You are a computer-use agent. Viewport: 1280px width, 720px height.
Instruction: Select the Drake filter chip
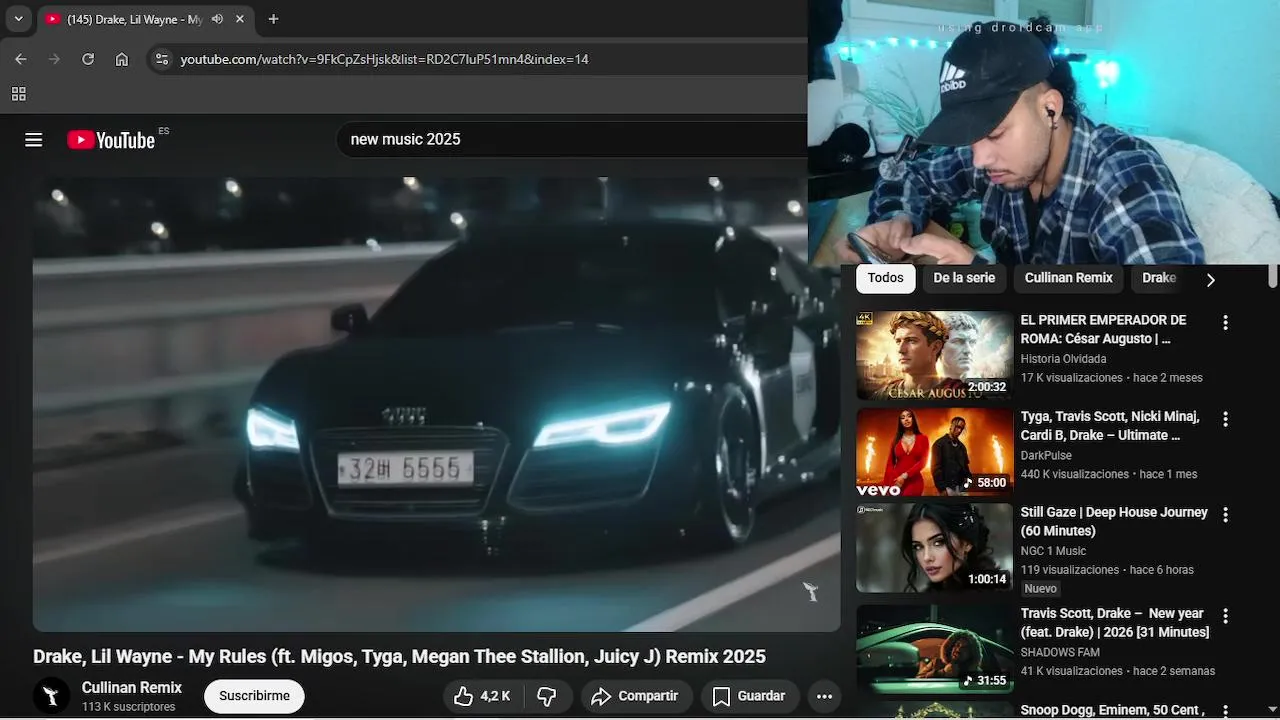pos(1159,278)
